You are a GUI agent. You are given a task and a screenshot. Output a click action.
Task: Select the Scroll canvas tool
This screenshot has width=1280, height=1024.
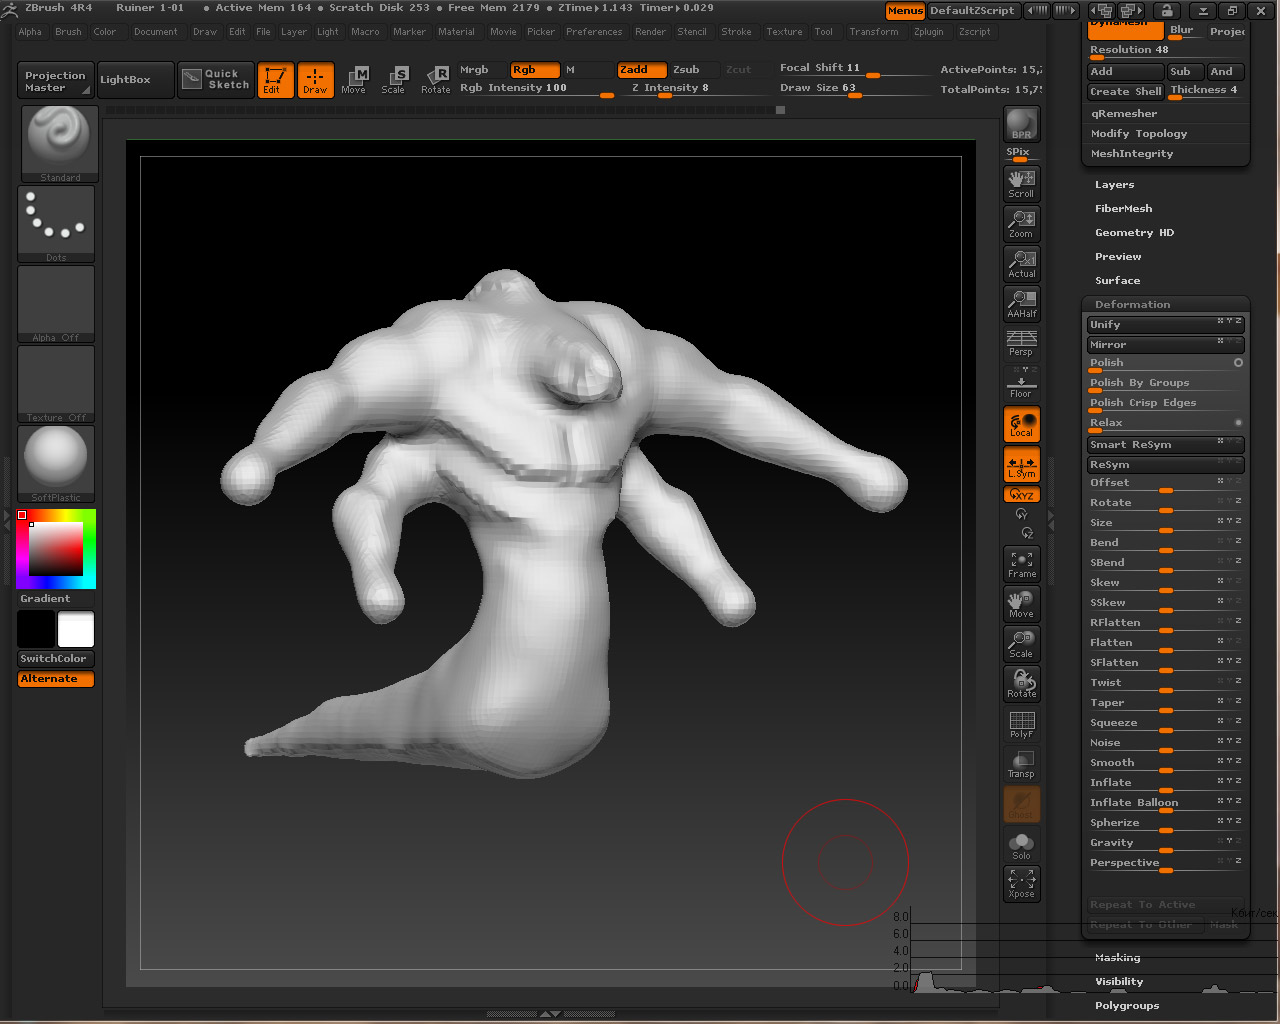click(1021, 184)
